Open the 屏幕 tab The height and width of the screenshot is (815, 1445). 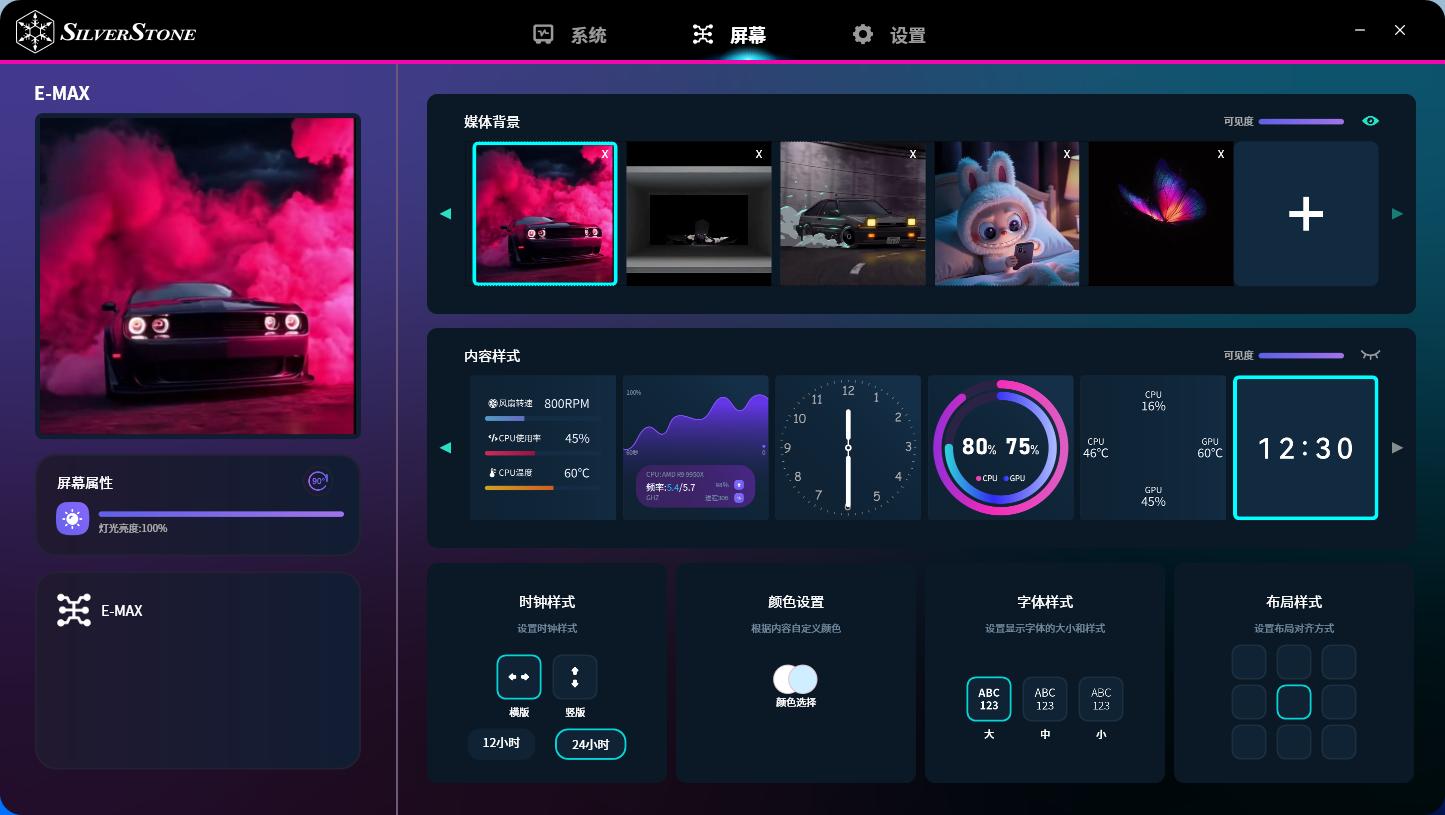tap(729, 35)
